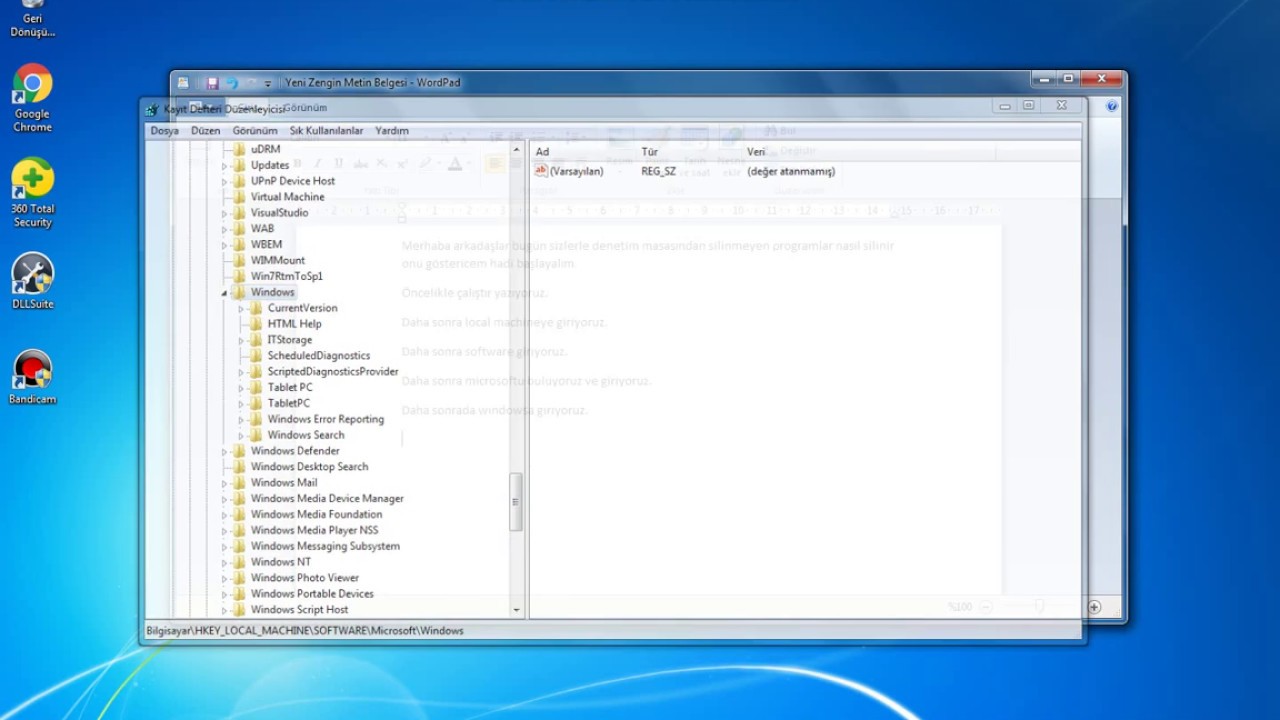Select the WAB key label

tap(262, 229)
